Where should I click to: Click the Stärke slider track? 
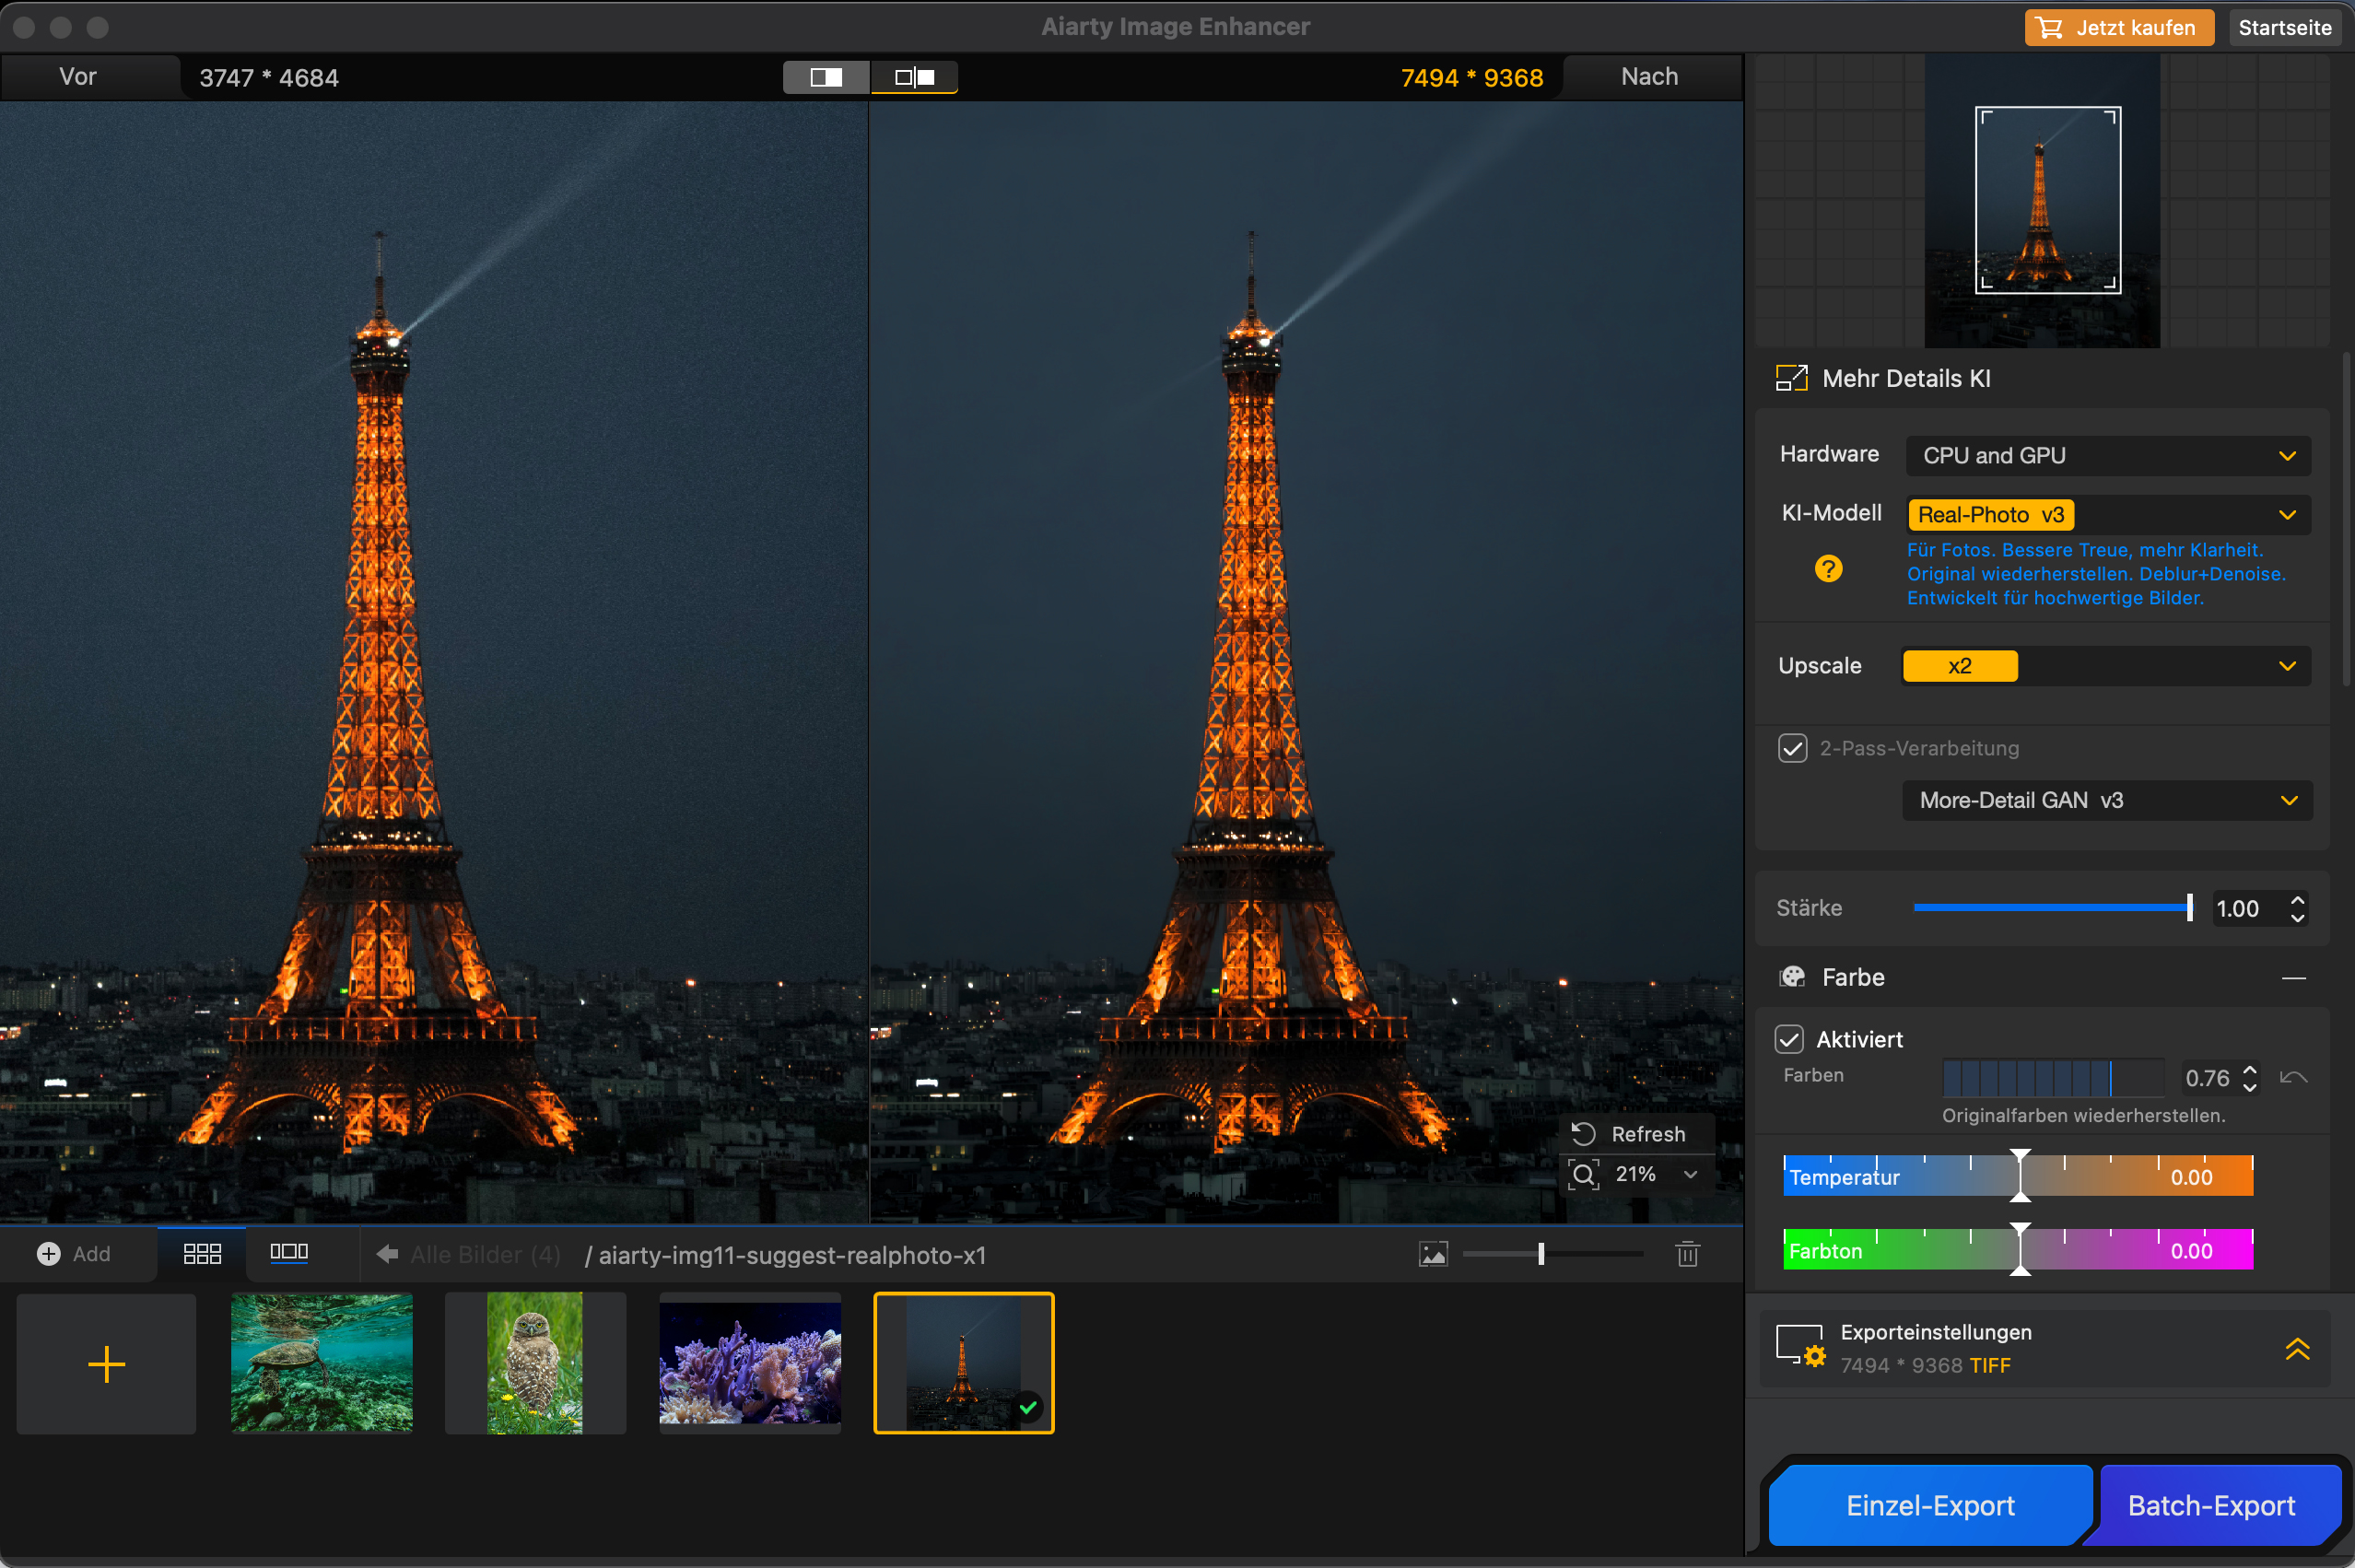2050,908
